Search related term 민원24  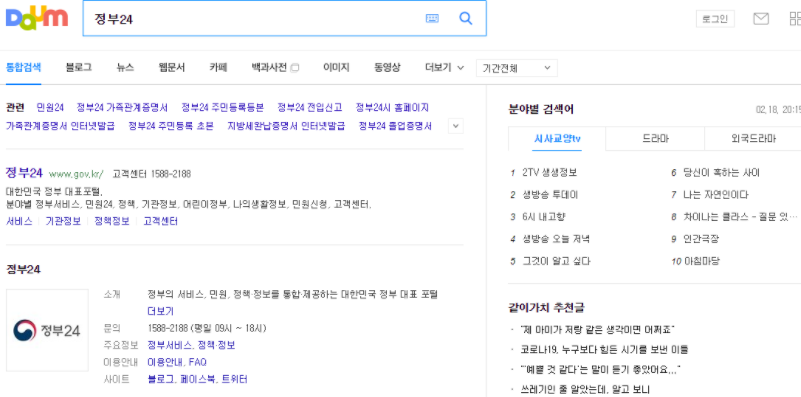[50, 107]
